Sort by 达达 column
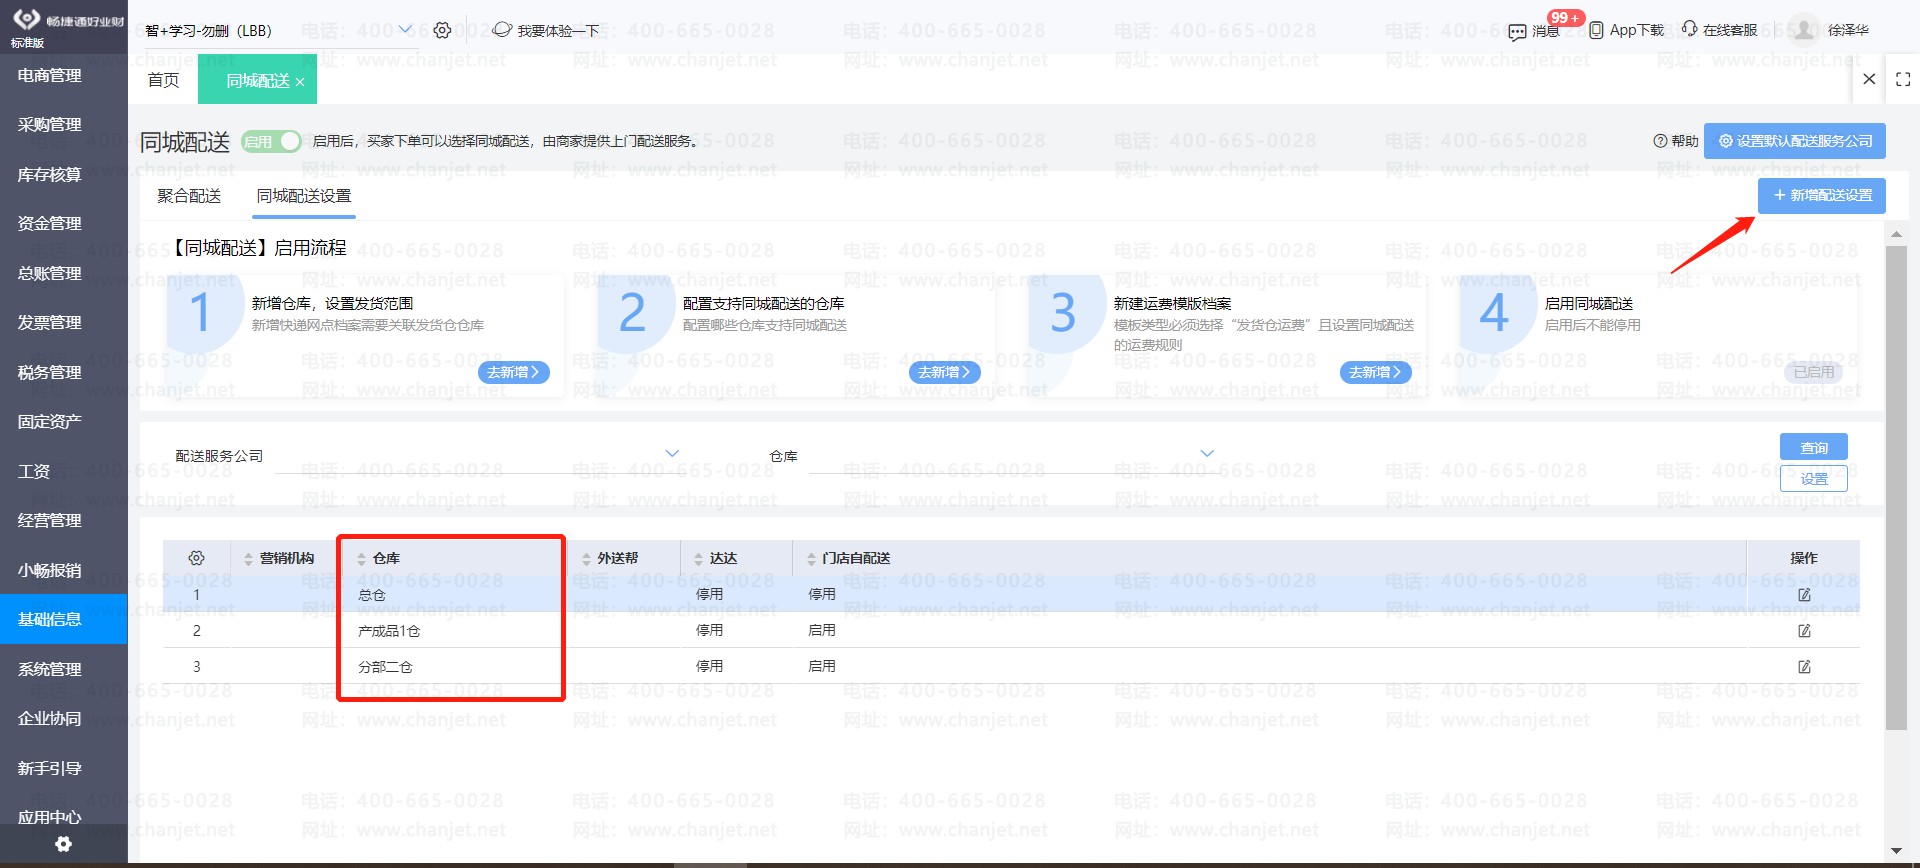This screenshot has height=868, width=1920. [699, 559]
